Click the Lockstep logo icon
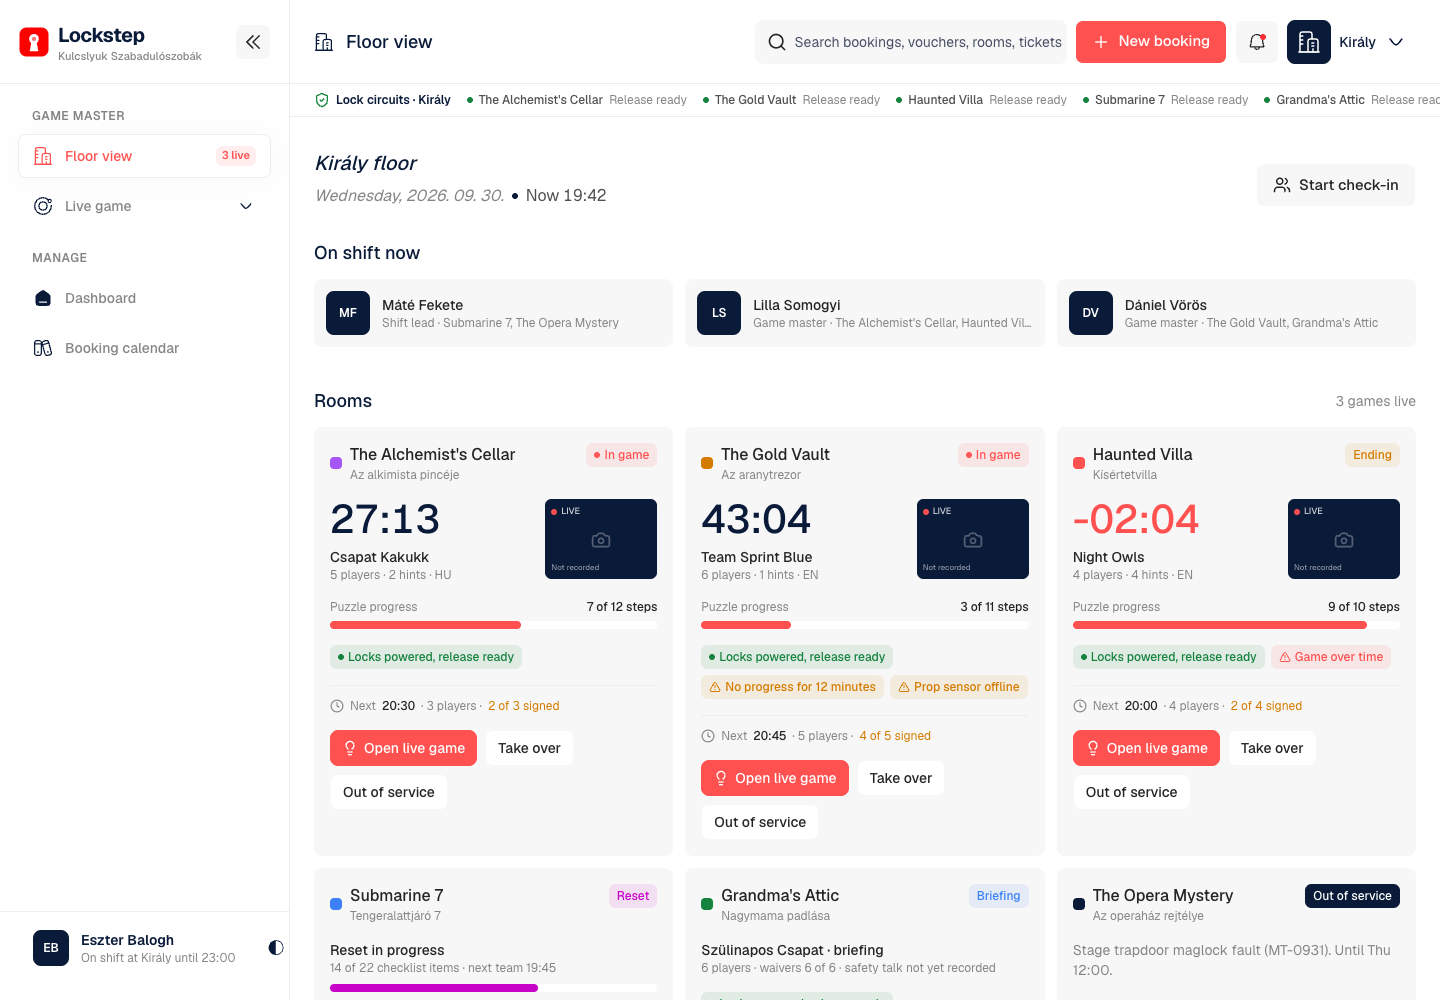Viewport: 1440px width, 1000px height. click(x=34, y=42)
